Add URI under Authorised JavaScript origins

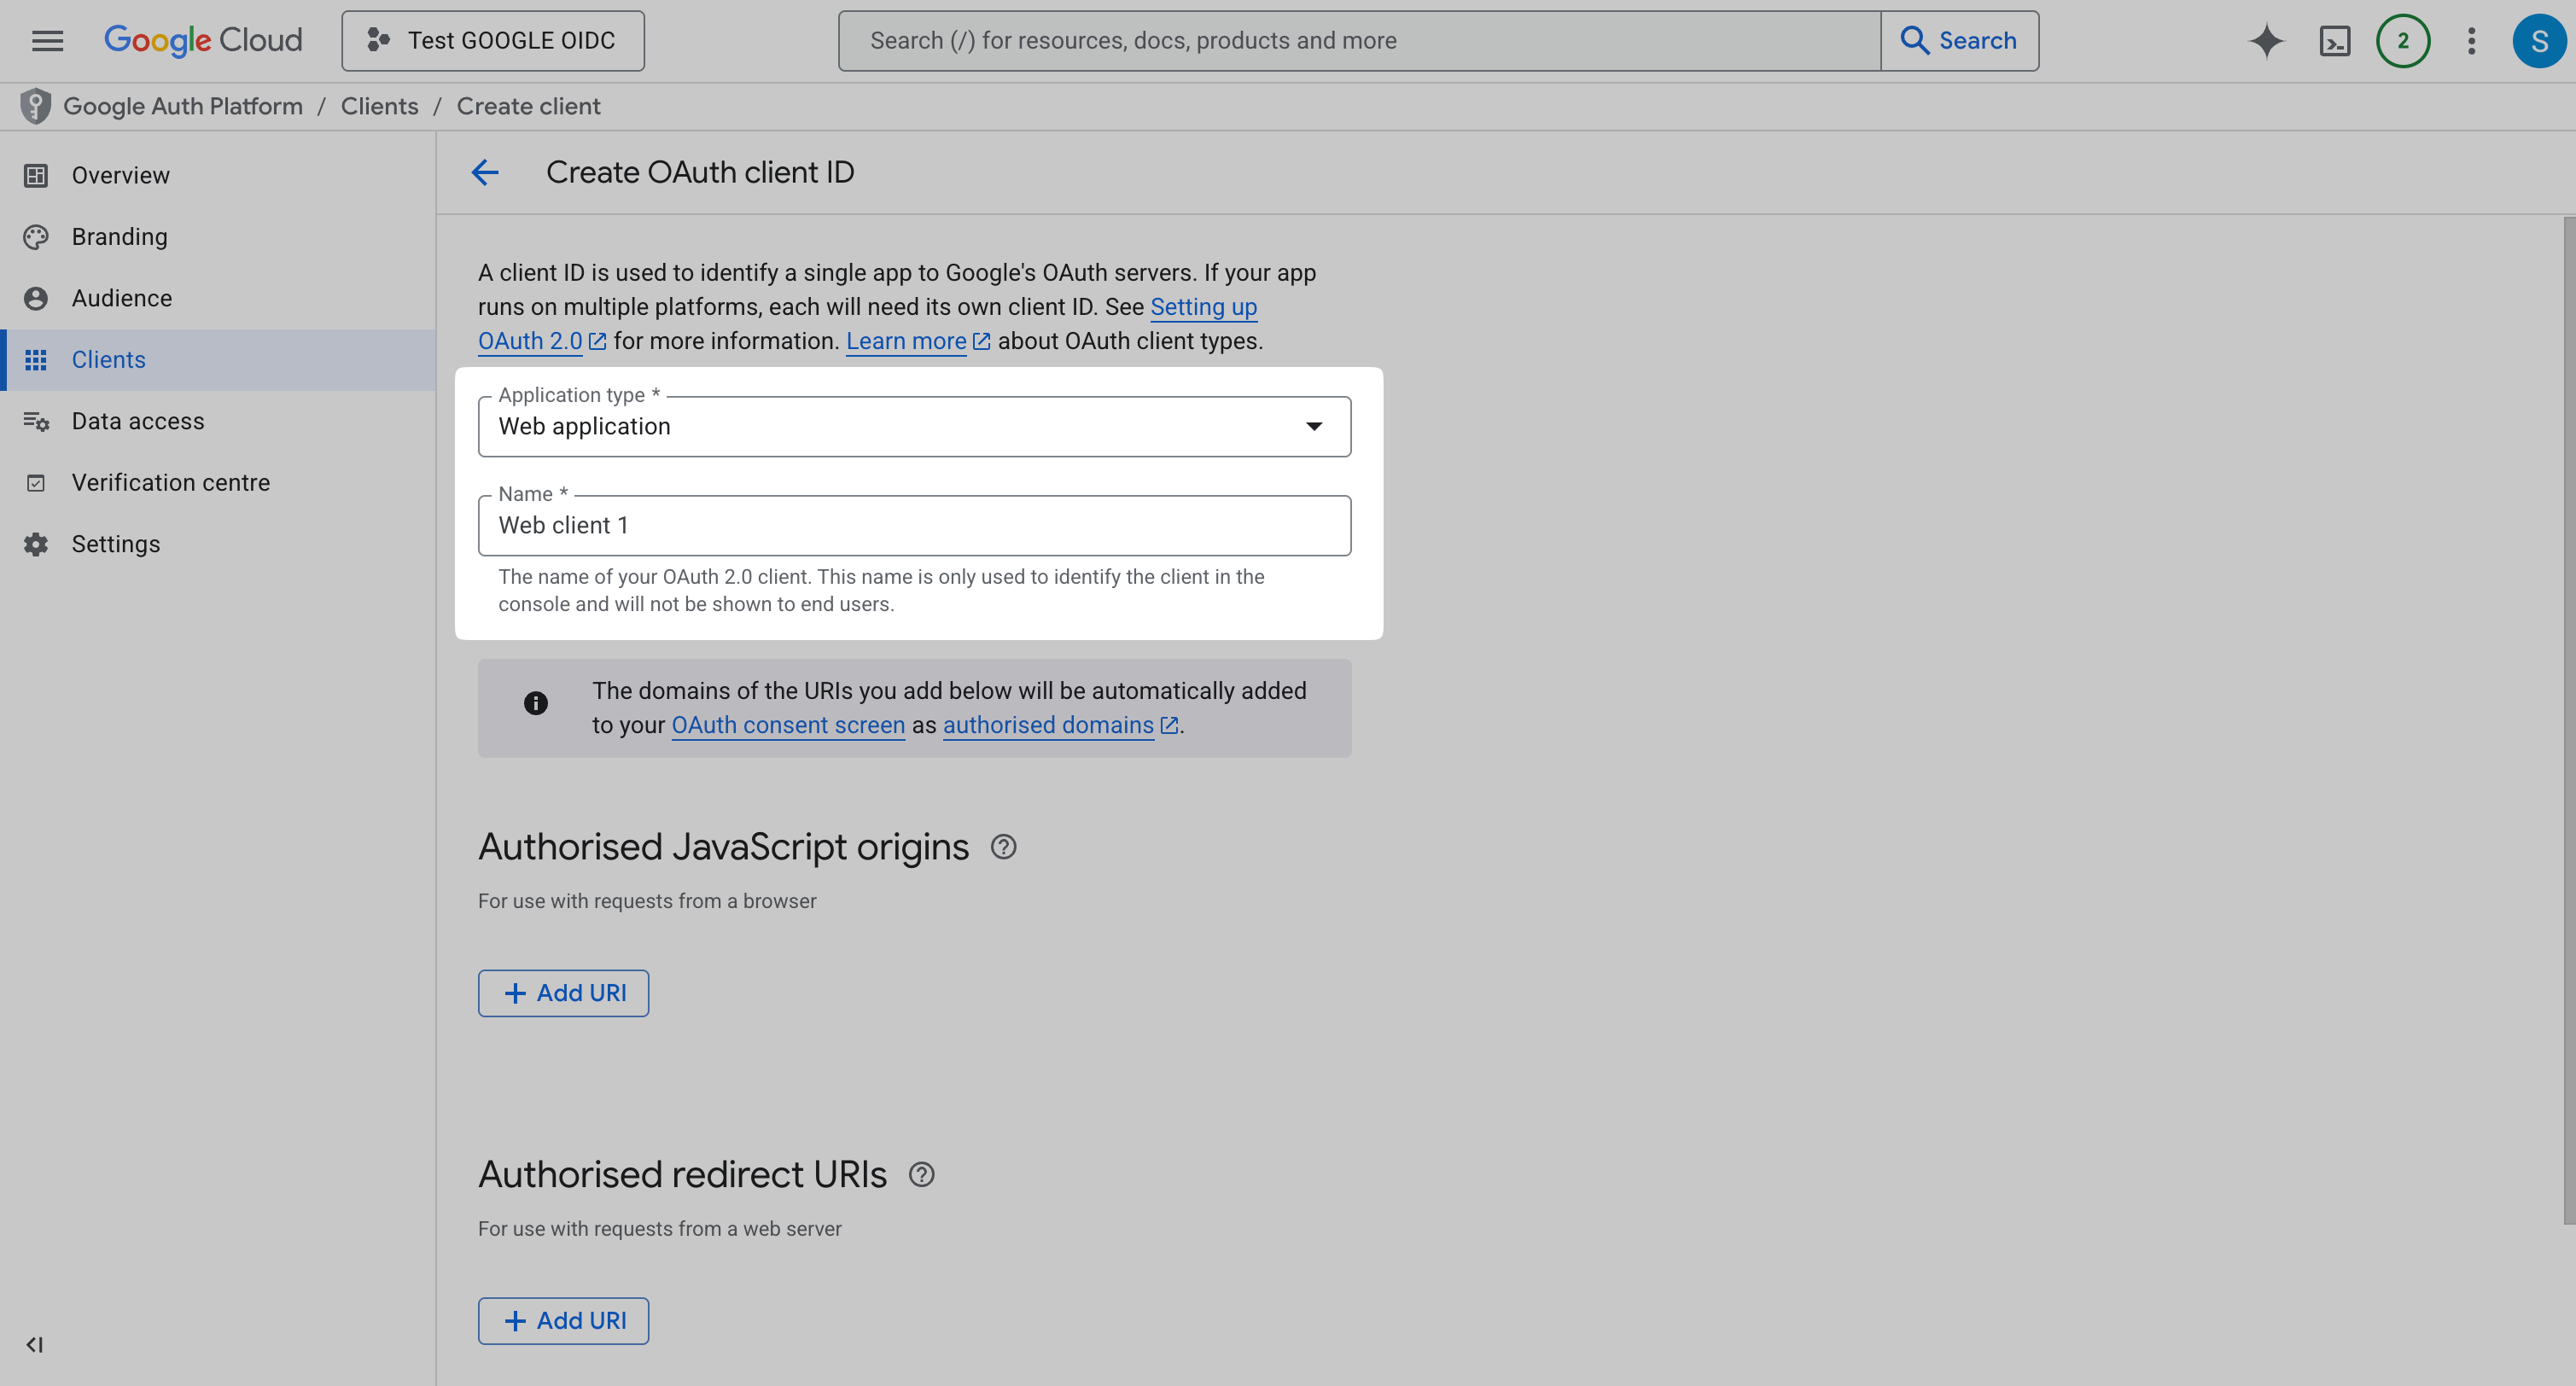(563, 992)
